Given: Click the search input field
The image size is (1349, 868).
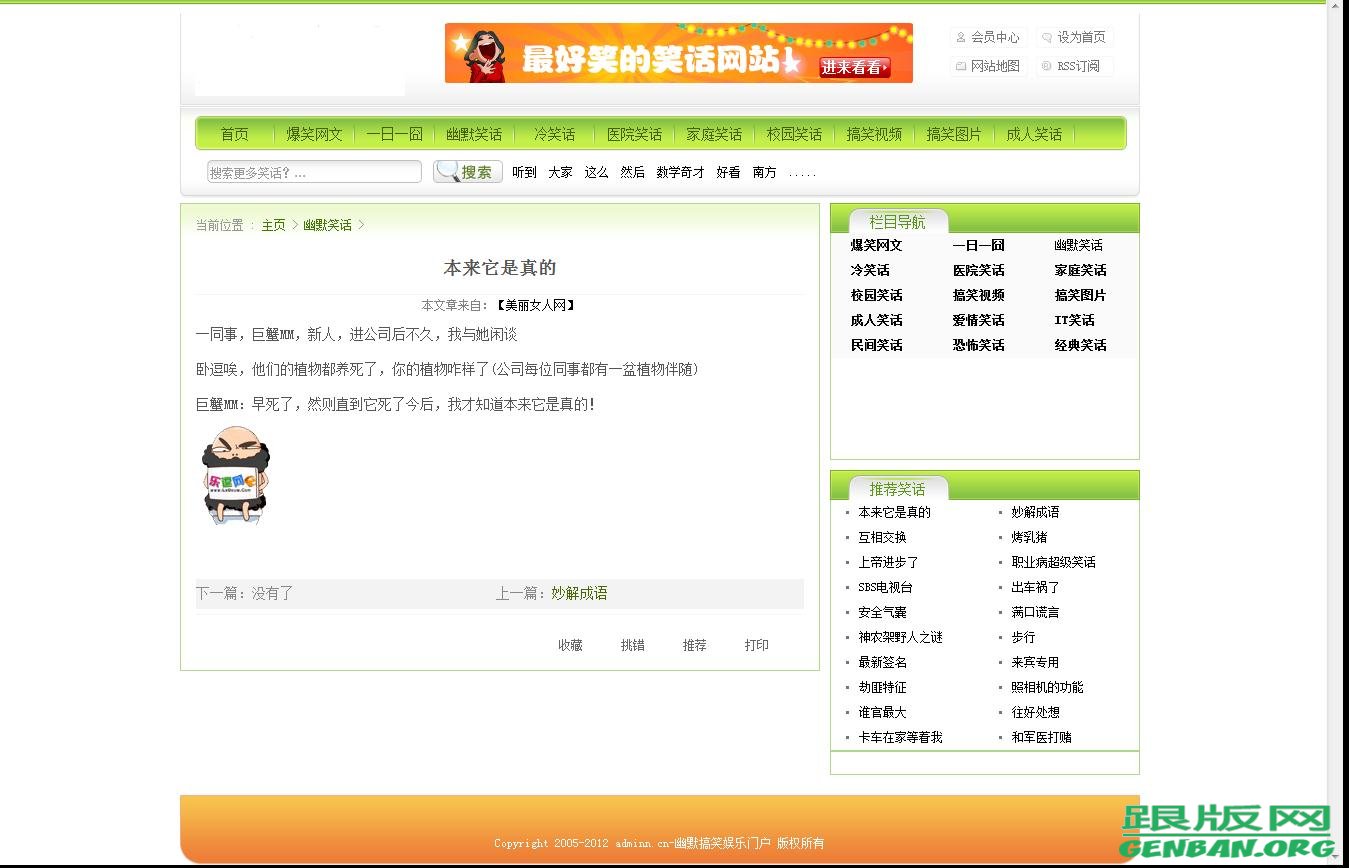Looking at the screenshot, I should (x=313, y=171).
